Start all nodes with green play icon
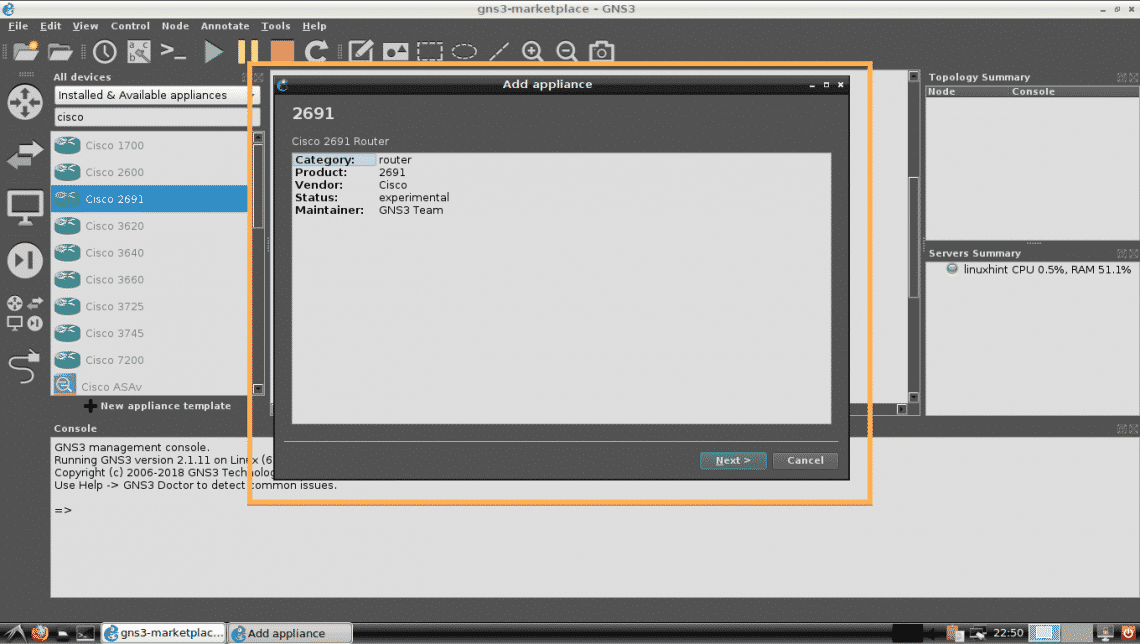The image size is (1140, 644). (x=213, y=52)
